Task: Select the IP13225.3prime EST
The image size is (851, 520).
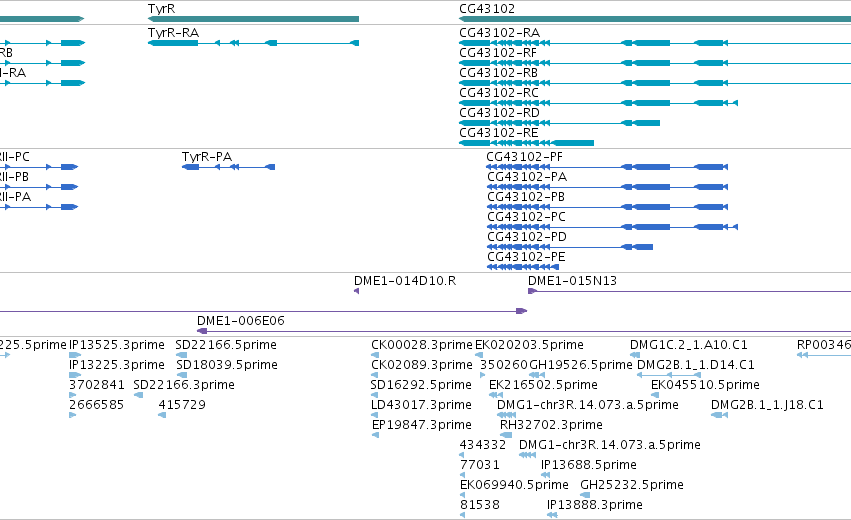Action: [117, 365]
